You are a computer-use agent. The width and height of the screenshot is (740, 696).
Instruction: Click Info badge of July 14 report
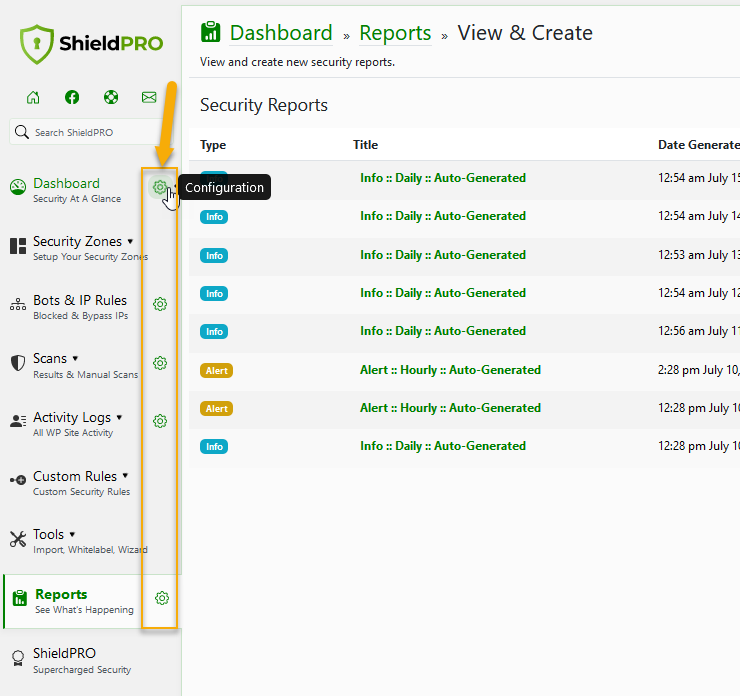click(x=214, y=217)
